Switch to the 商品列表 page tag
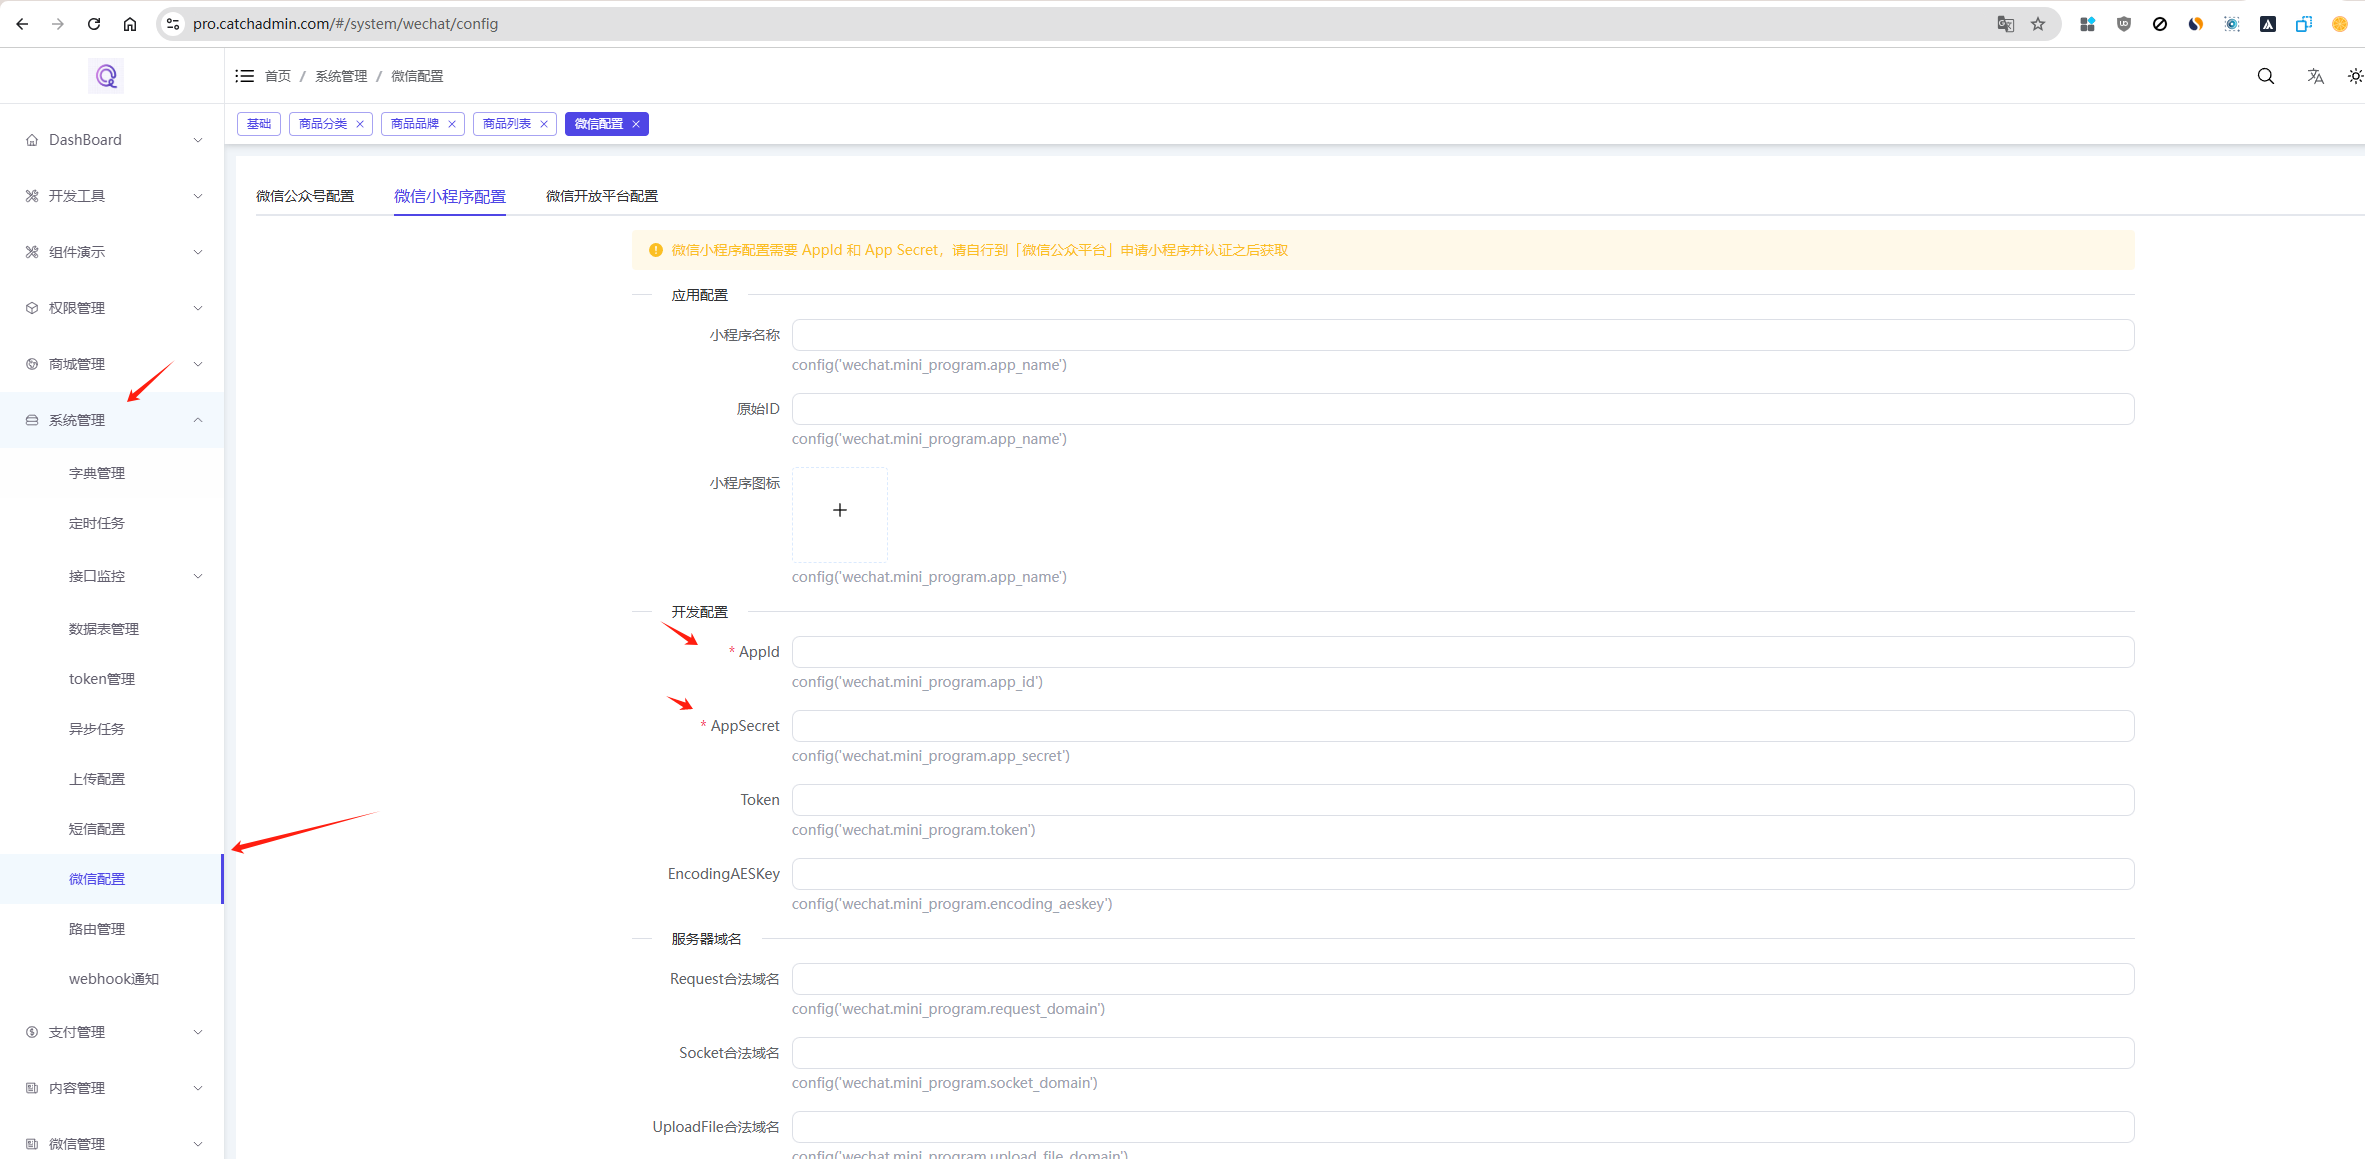This screenshot has width=2365, height=1159. 507,124
